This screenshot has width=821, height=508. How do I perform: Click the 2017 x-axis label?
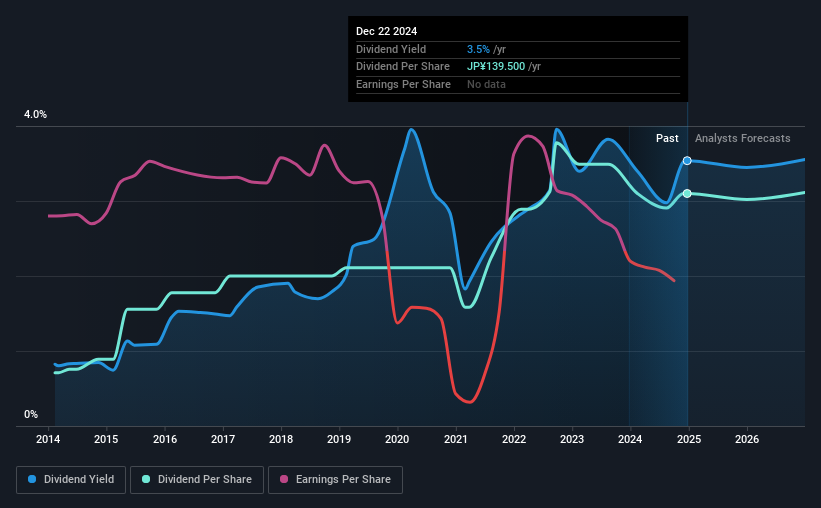[x=223, y=439]
